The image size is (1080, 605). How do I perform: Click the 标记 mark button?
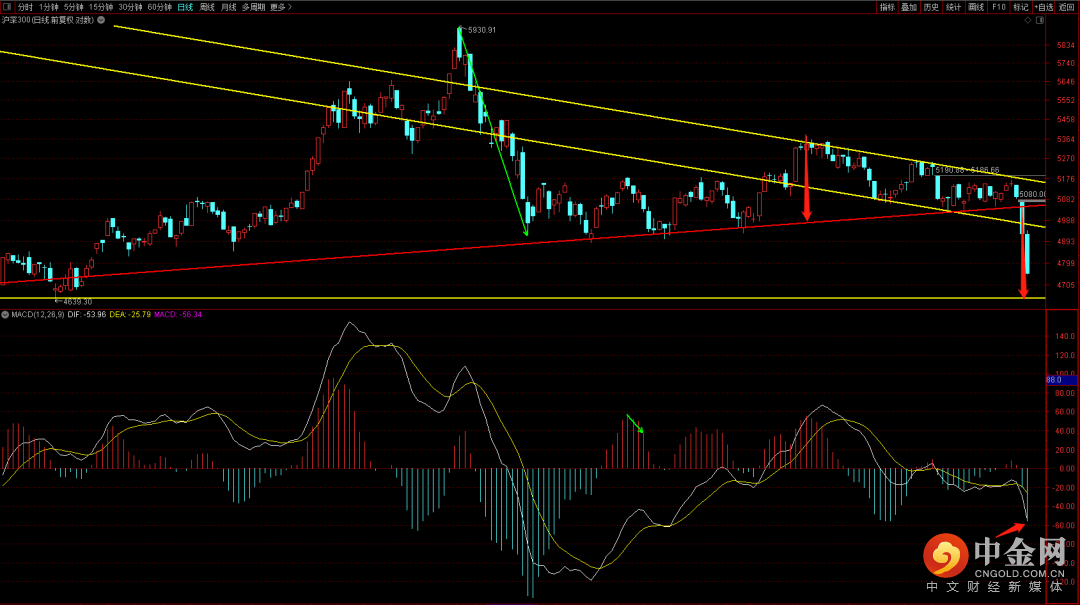coord(1021,7)
